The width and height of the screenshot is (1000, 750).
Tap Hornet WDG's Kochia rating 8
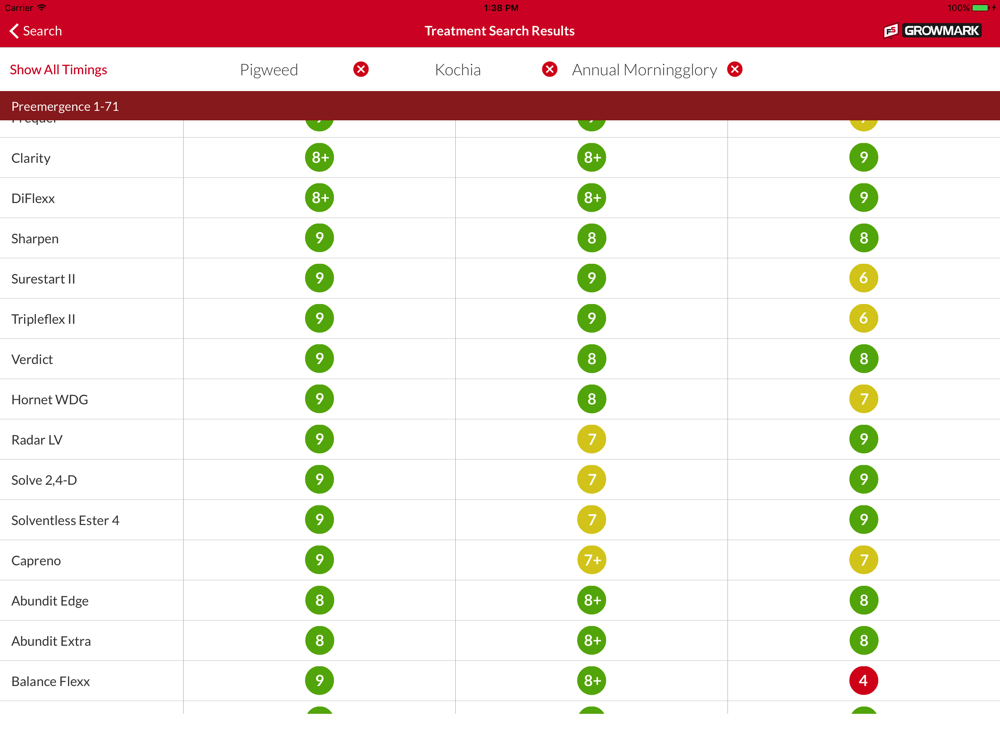[592, 399]
